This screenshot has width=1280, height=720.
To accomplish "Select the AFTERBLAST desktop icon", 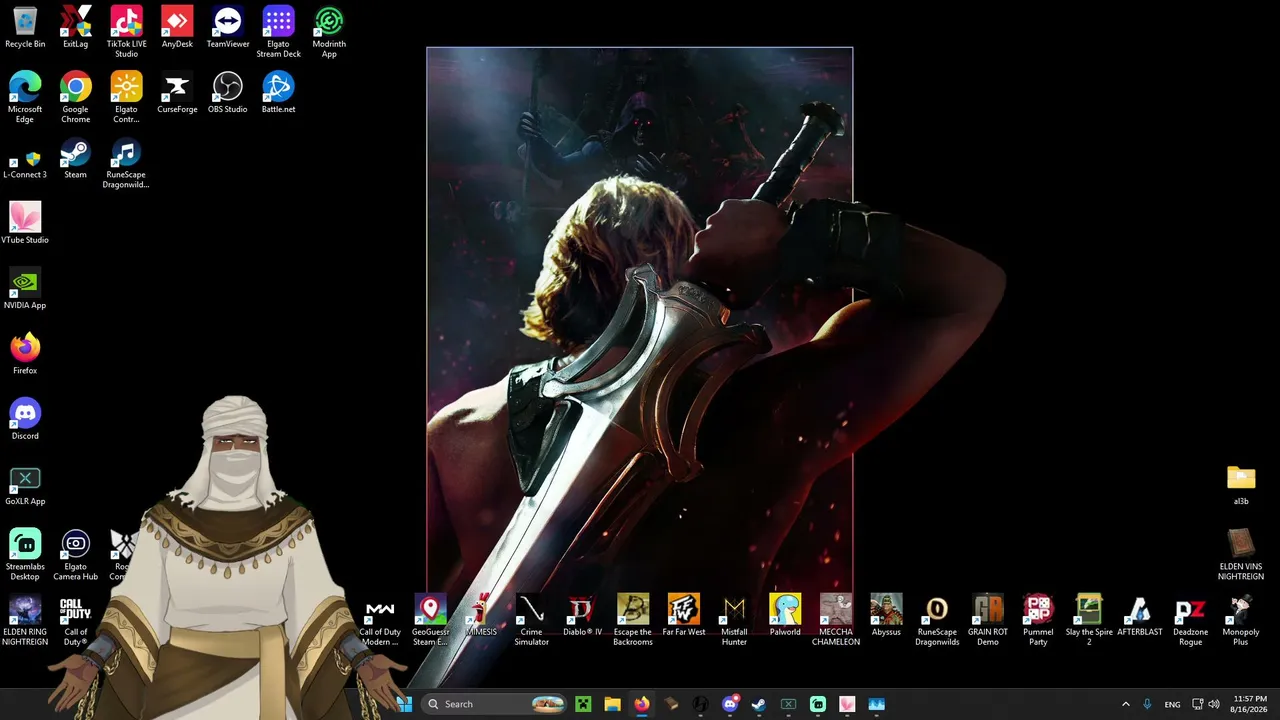I will pos(1140,615).
